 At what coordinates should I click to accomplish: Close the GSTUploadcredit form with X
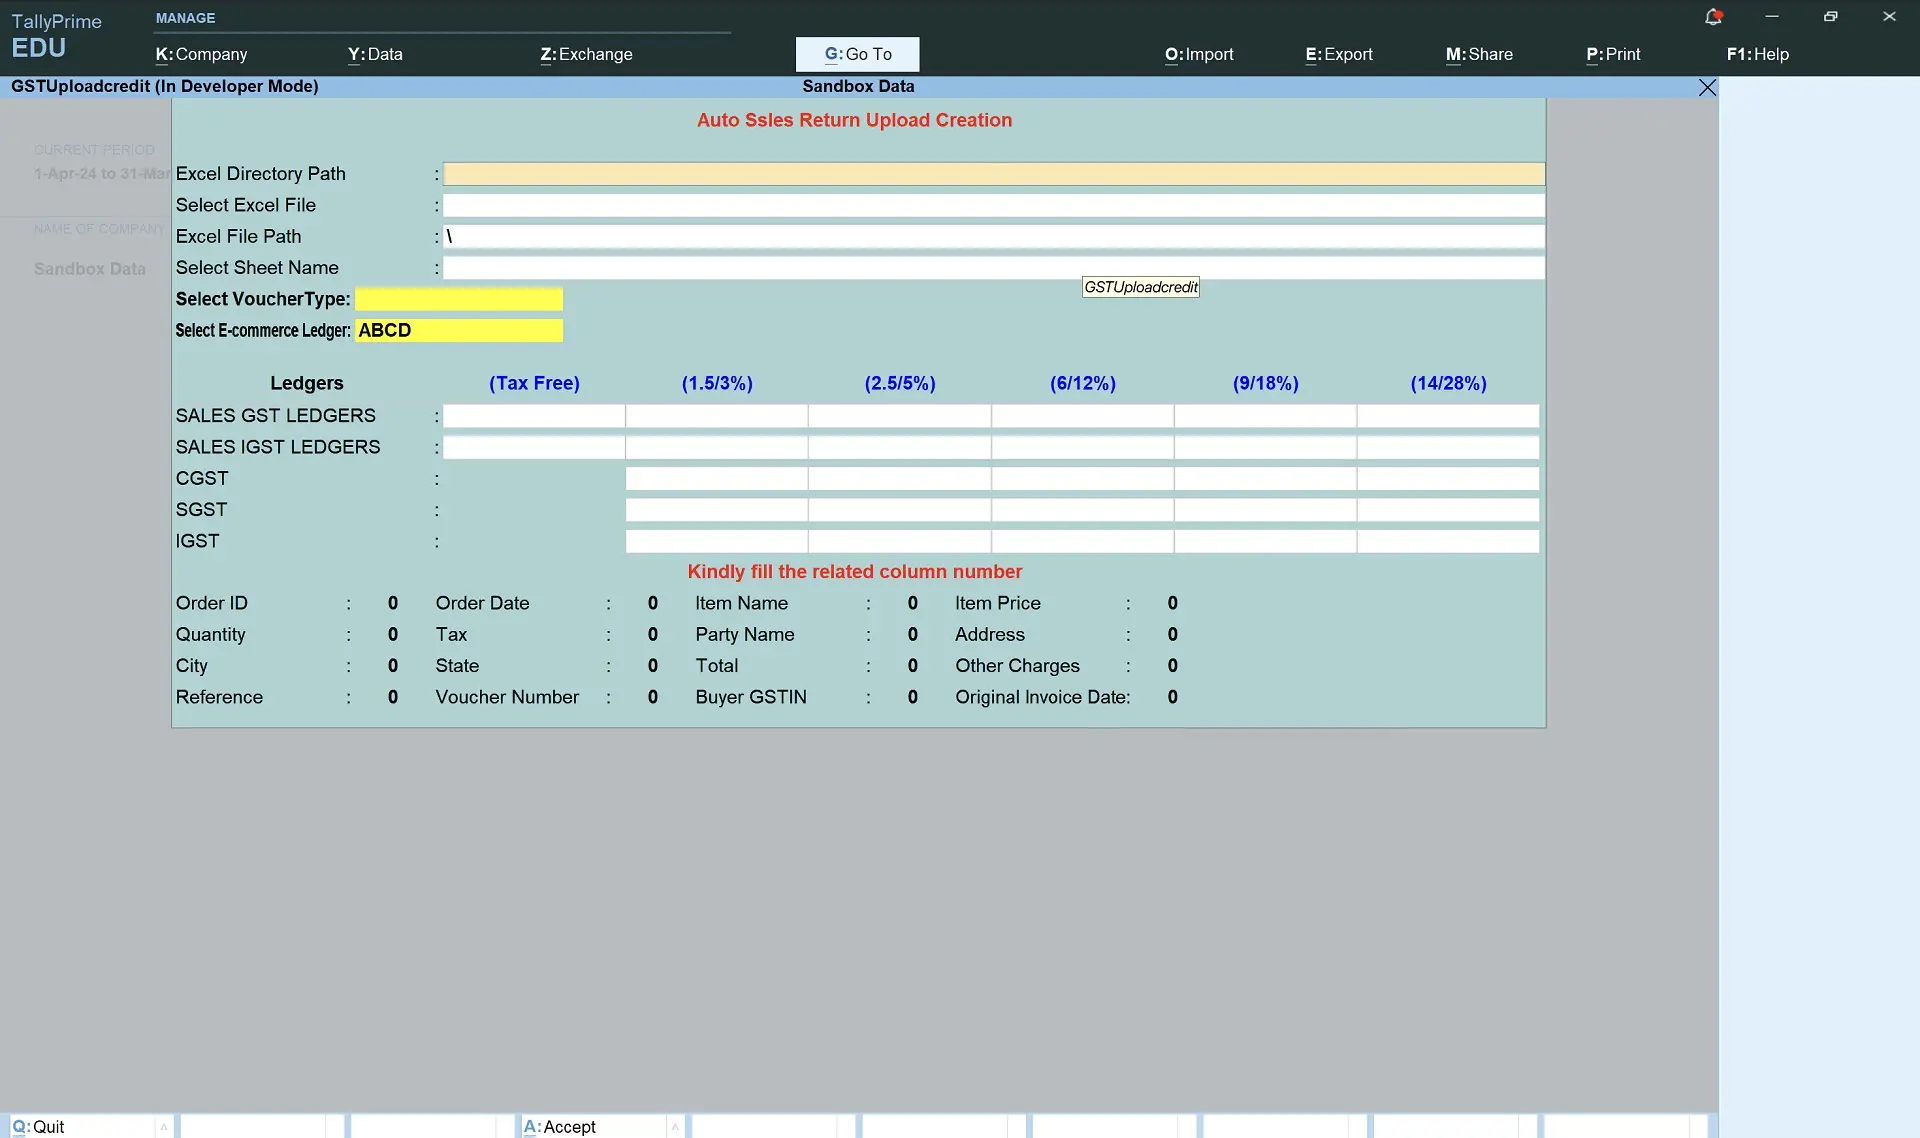coord(1707,88)
